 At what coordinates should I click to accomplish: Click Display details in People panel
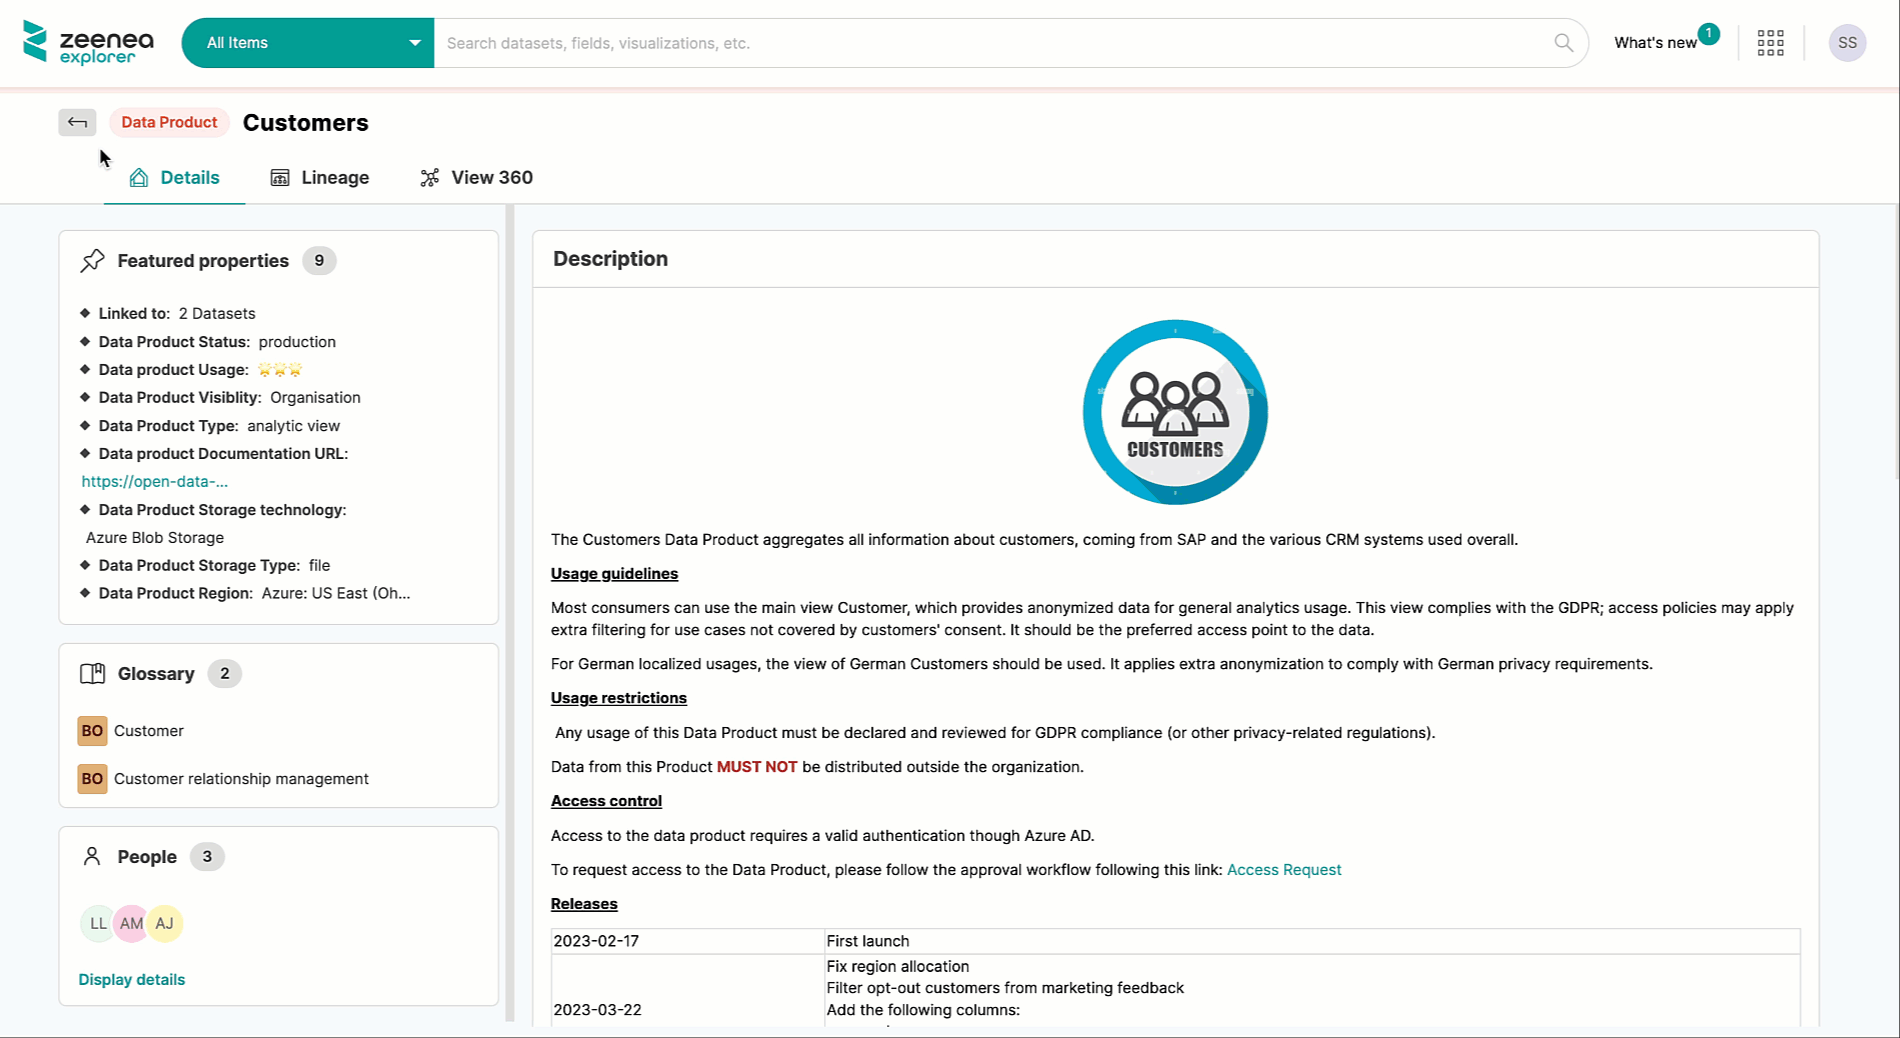[131, 979]
